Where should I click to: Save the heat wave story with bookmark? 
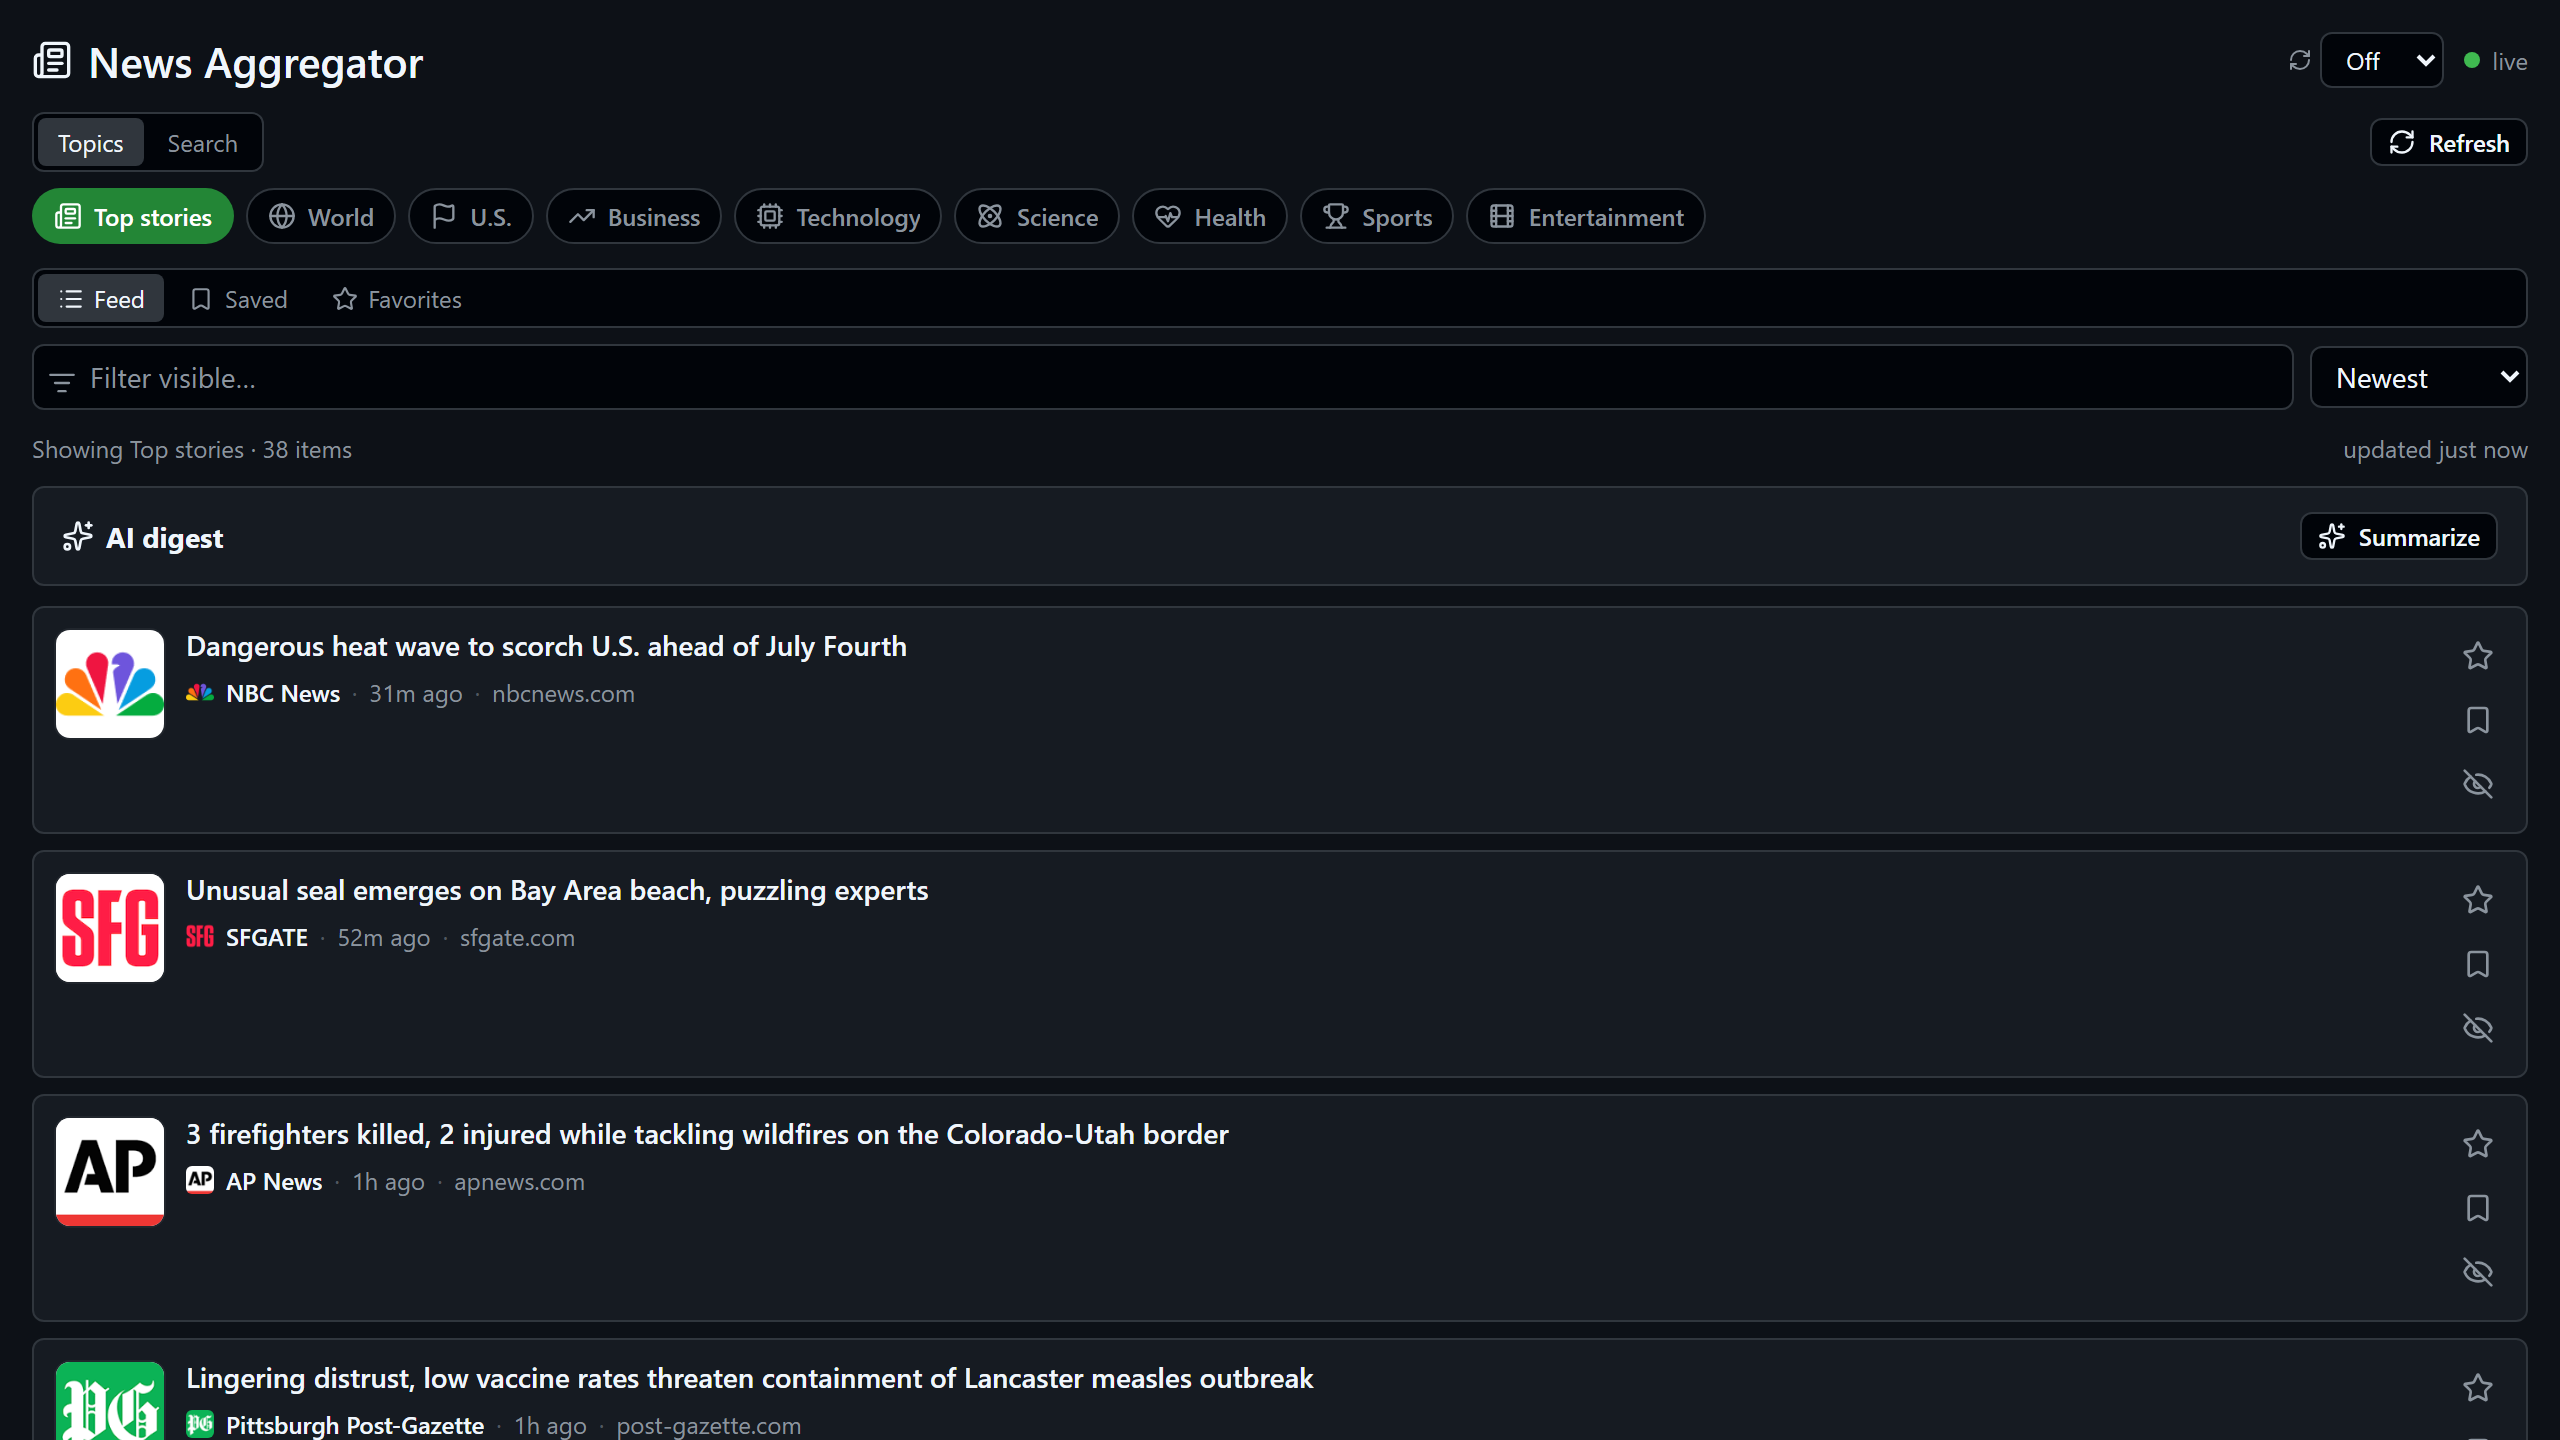pos(2478,720)
